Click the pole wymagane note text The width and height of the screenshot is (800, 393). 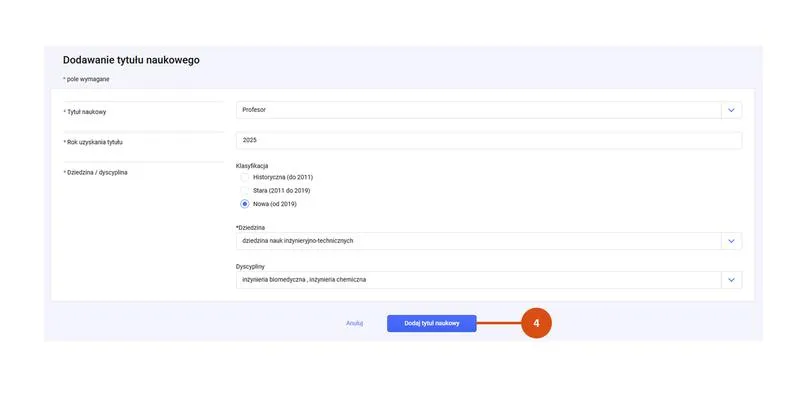86,79
